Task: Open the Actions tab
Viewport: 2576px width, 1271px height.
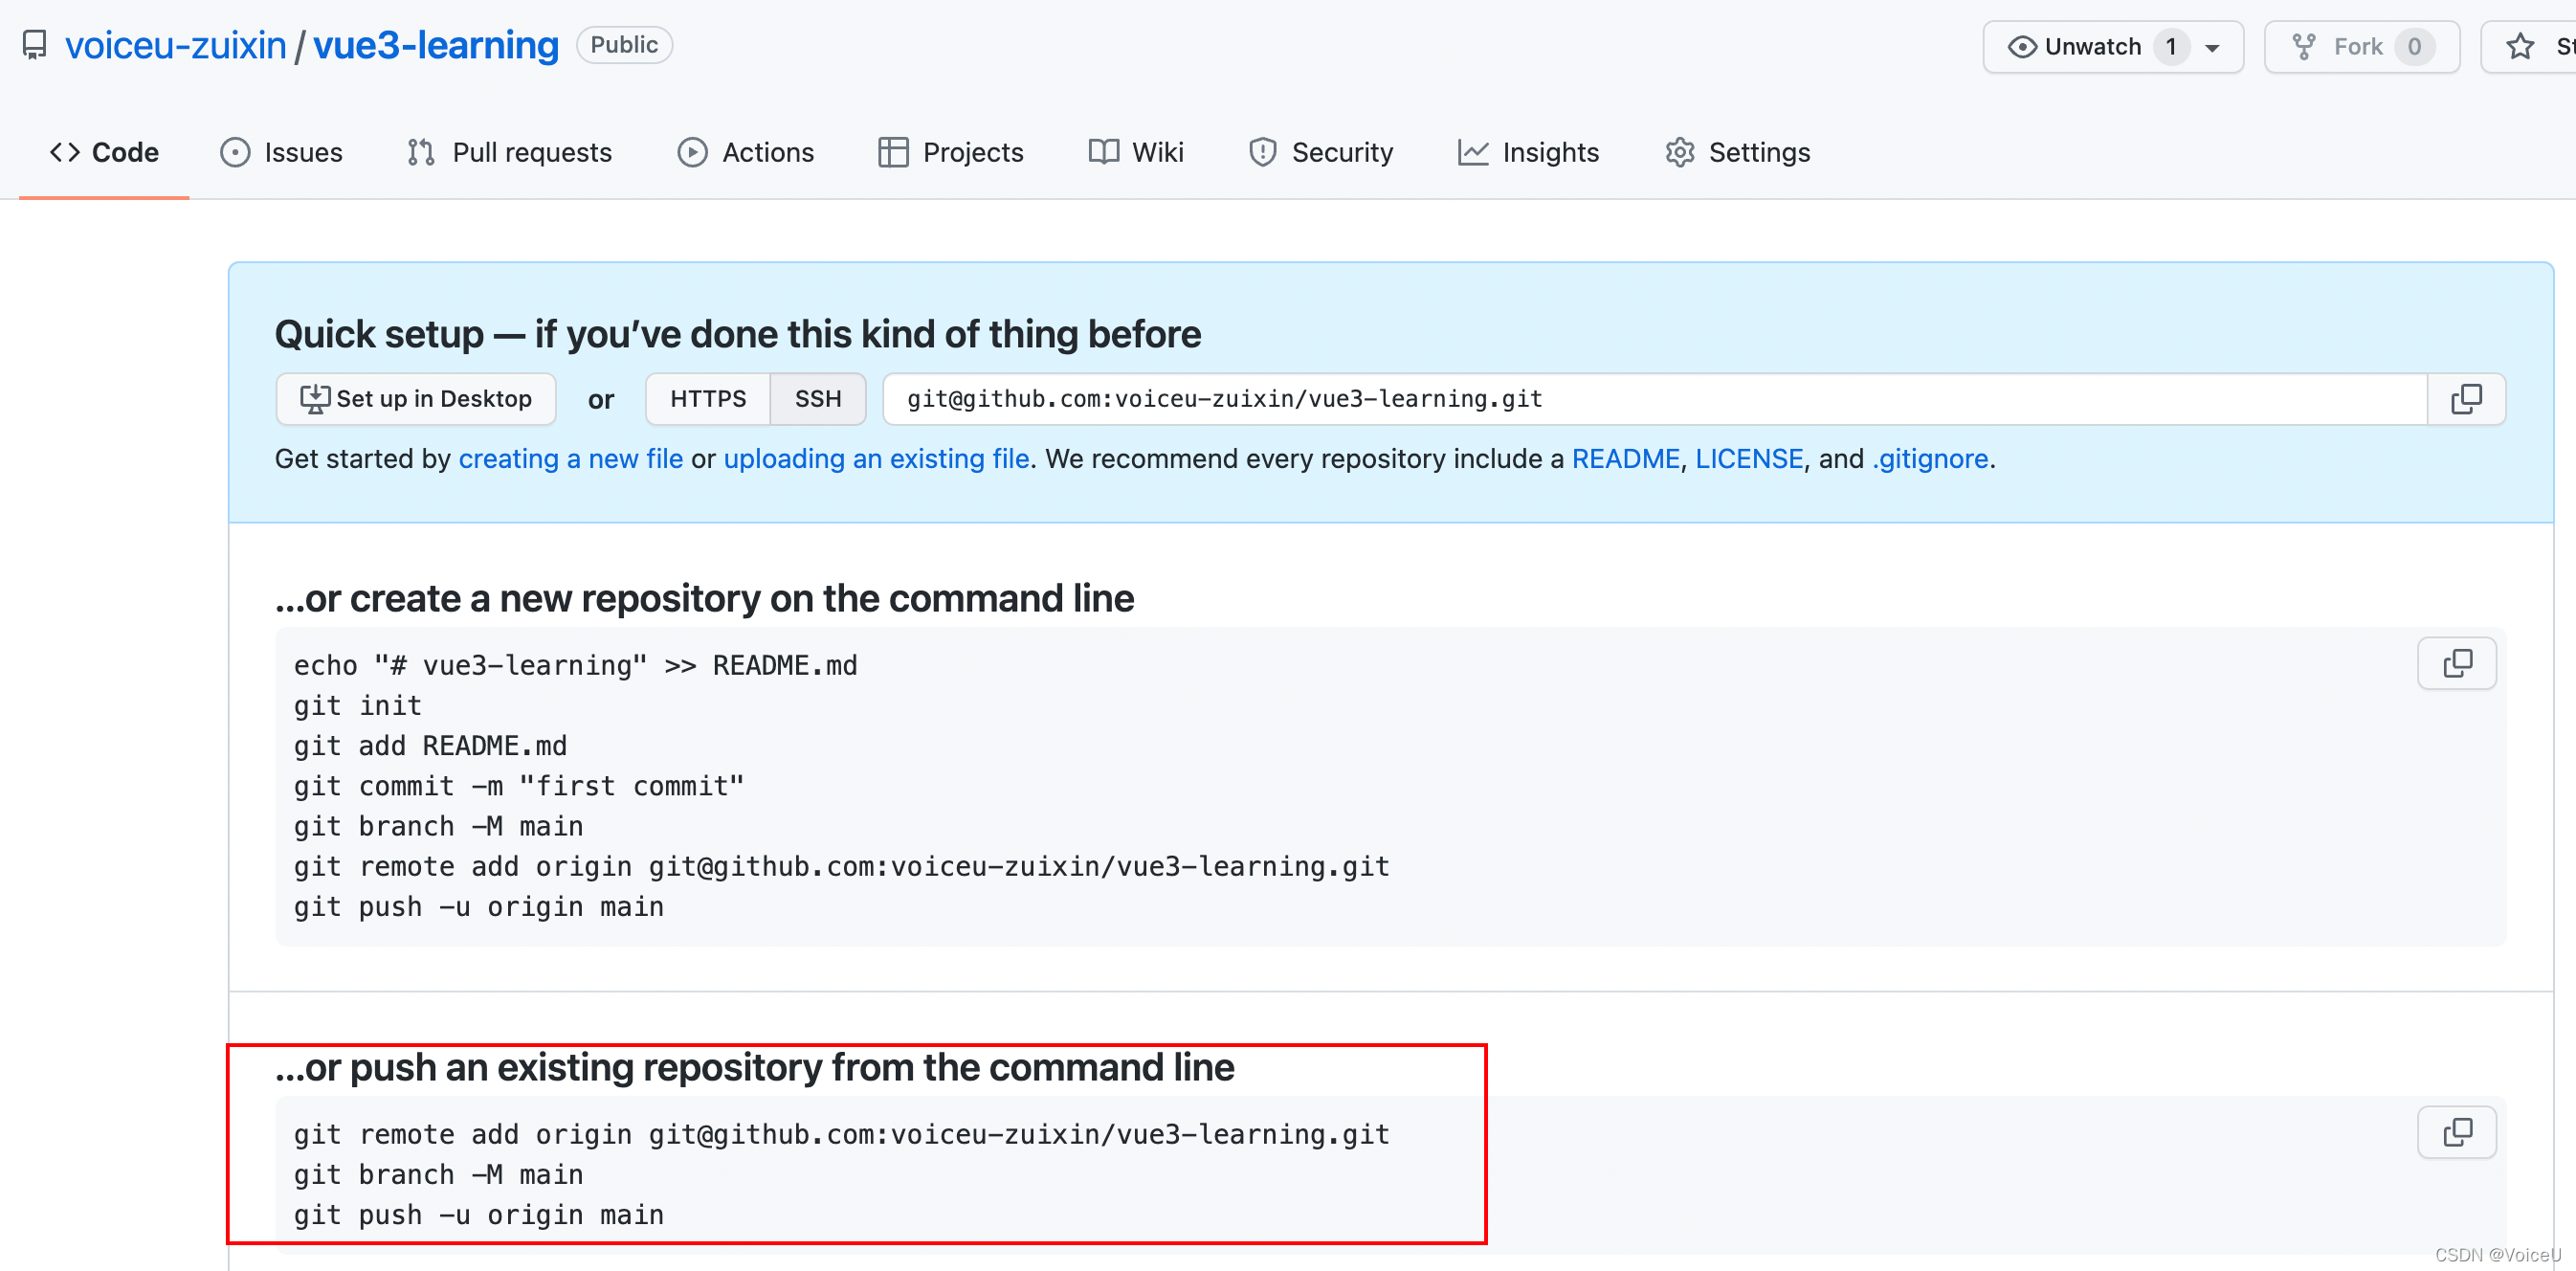Action: (746, 152)
